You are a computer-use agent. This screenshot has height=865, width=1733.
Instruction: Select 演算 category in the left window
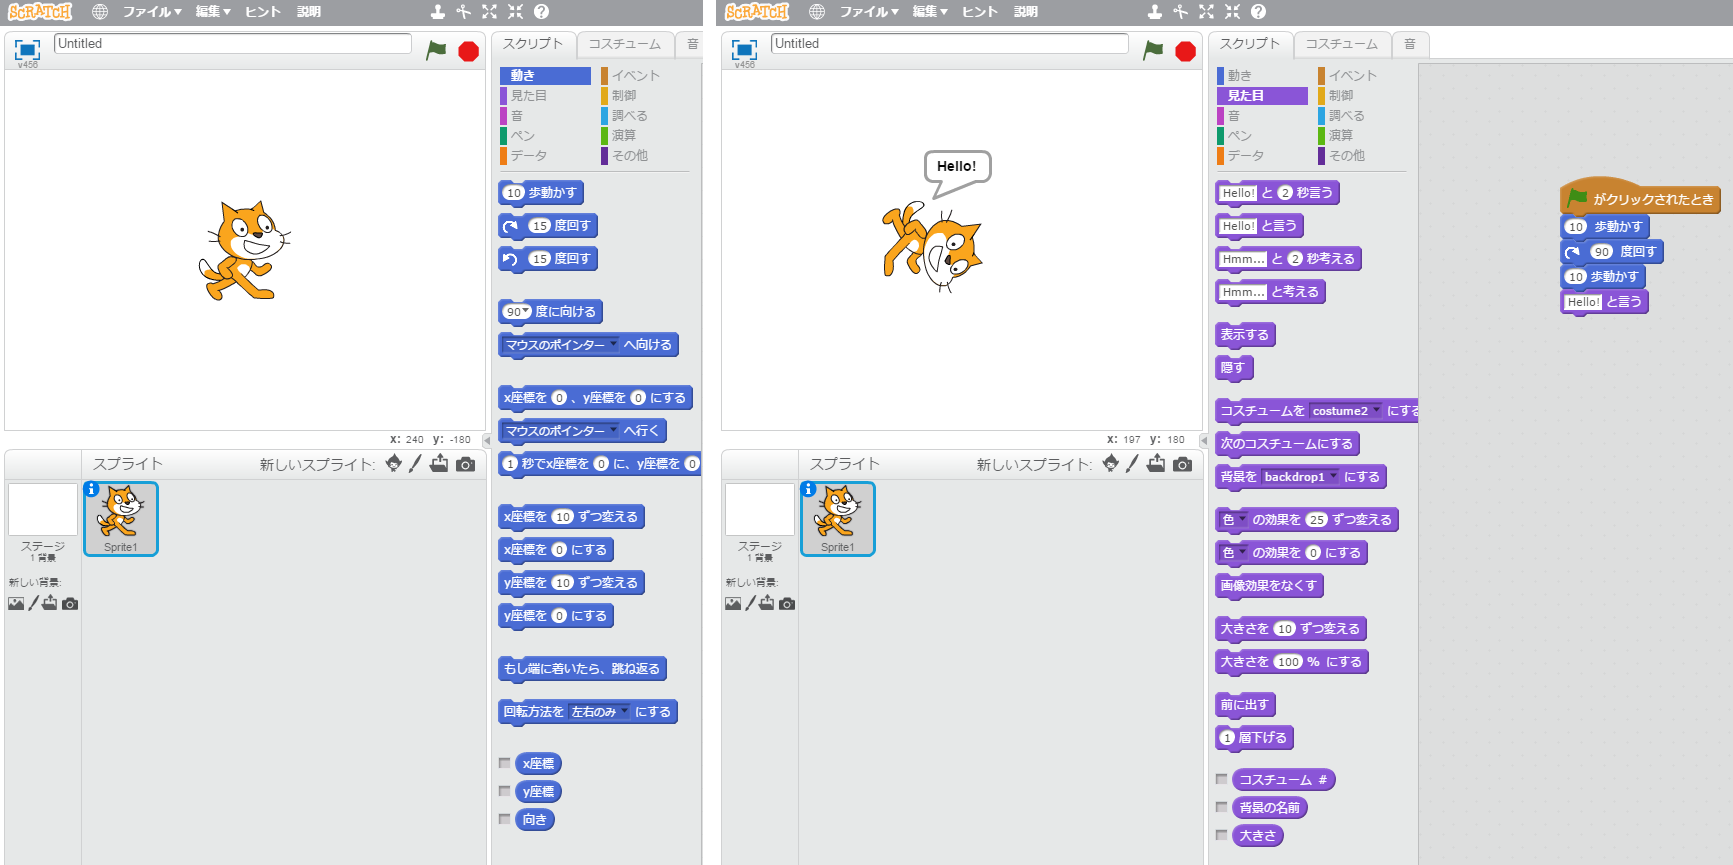click(x=645, y=136)
